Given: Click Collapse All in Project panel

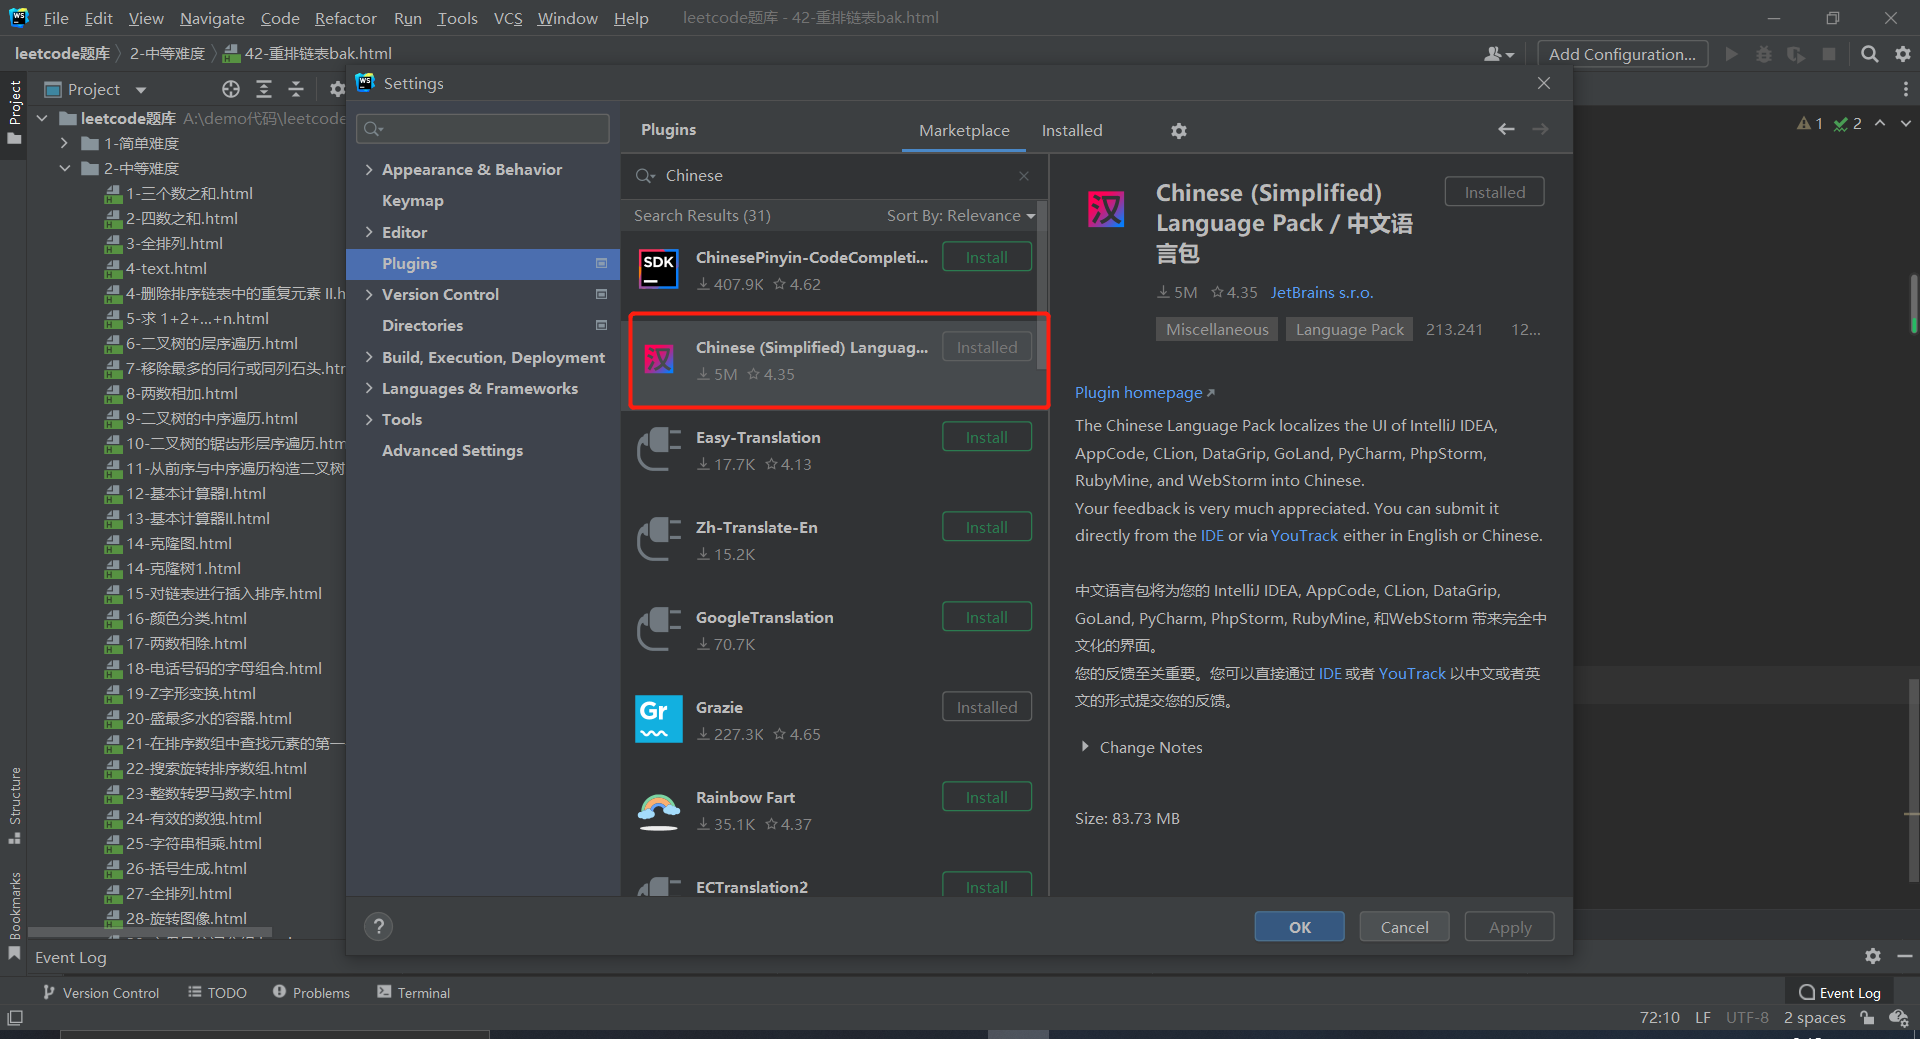Looking at the screenshot, I should 296,89.
